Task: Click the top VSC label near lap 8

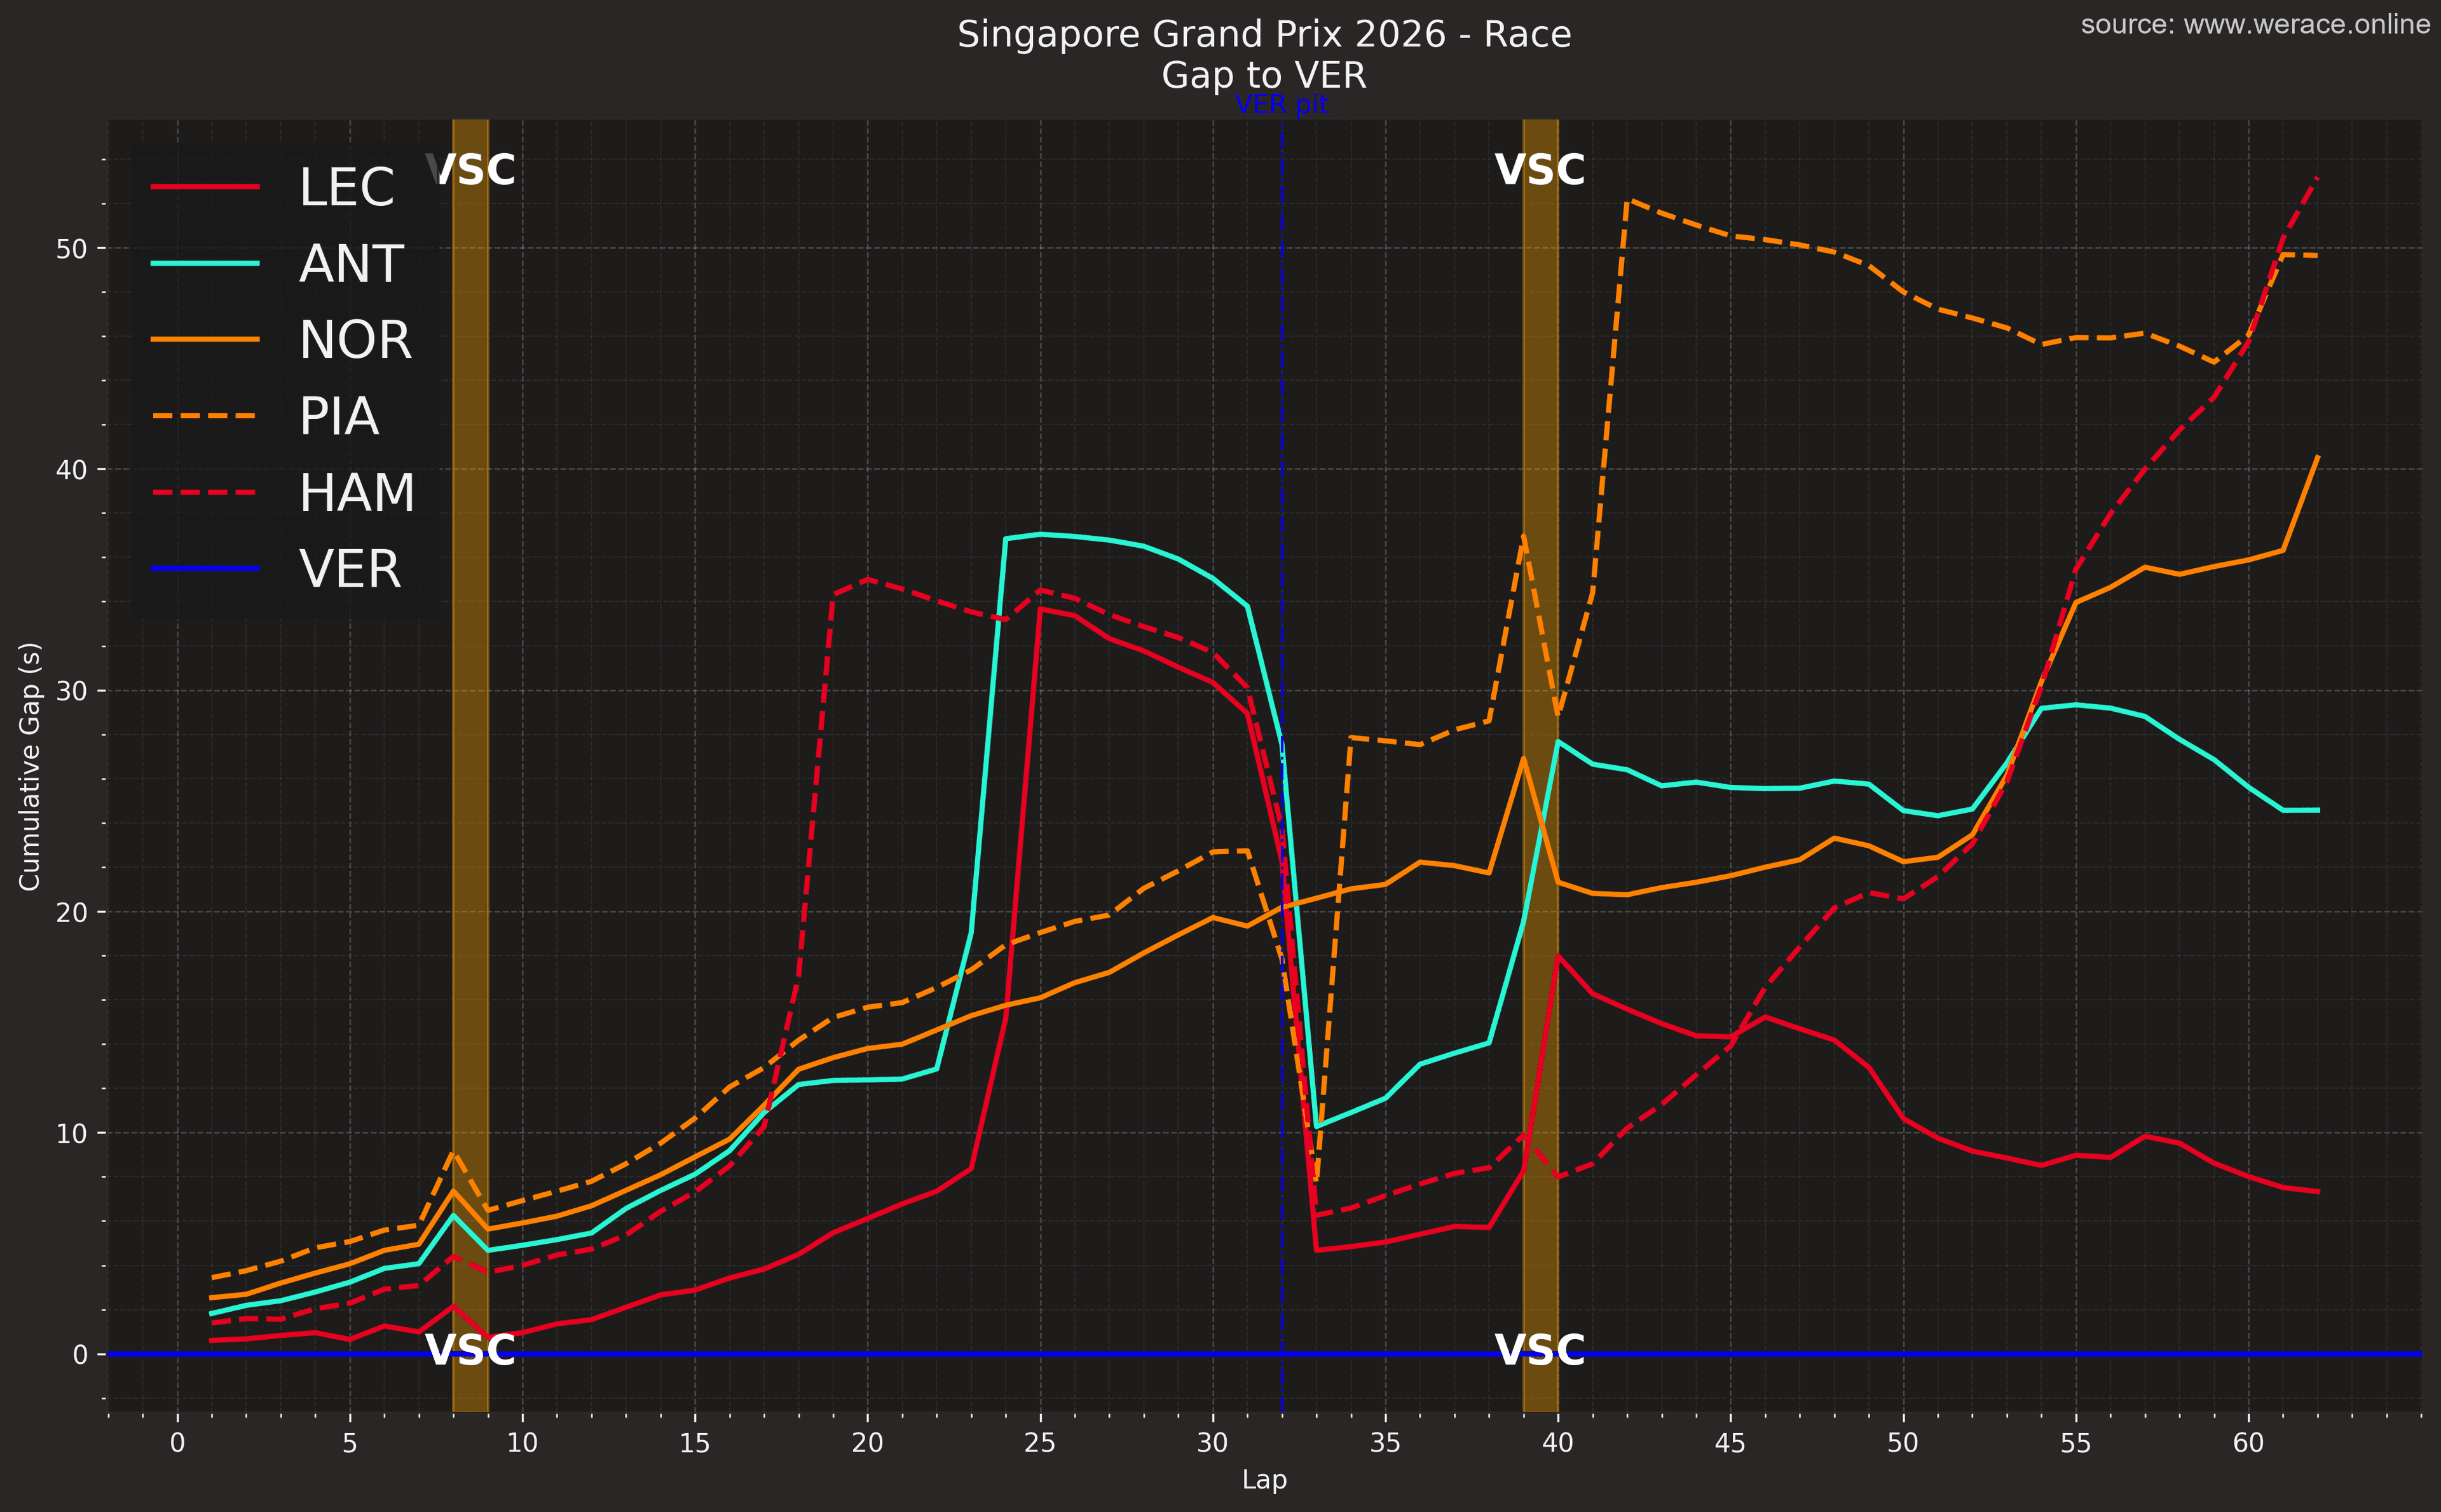Action: [470, 170]
